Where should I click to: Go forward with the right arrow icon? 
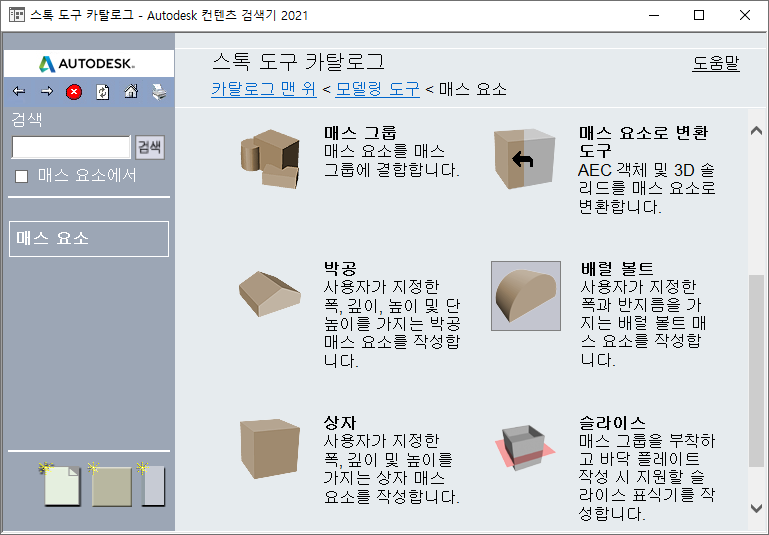[x=47, y=92]
